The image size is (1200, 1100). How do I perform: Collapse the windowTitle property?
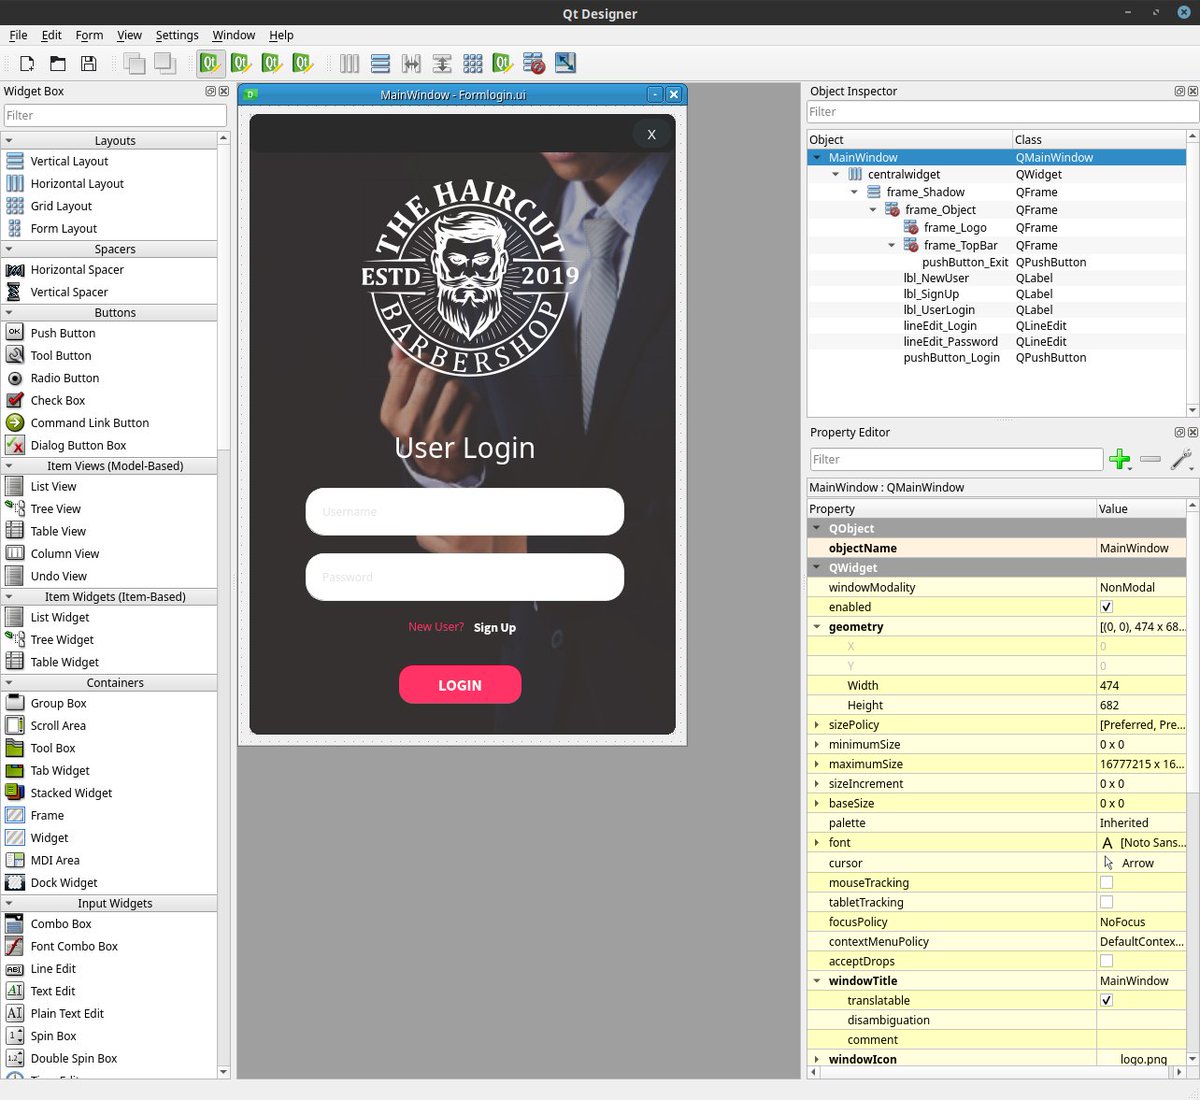pos(817,981)
